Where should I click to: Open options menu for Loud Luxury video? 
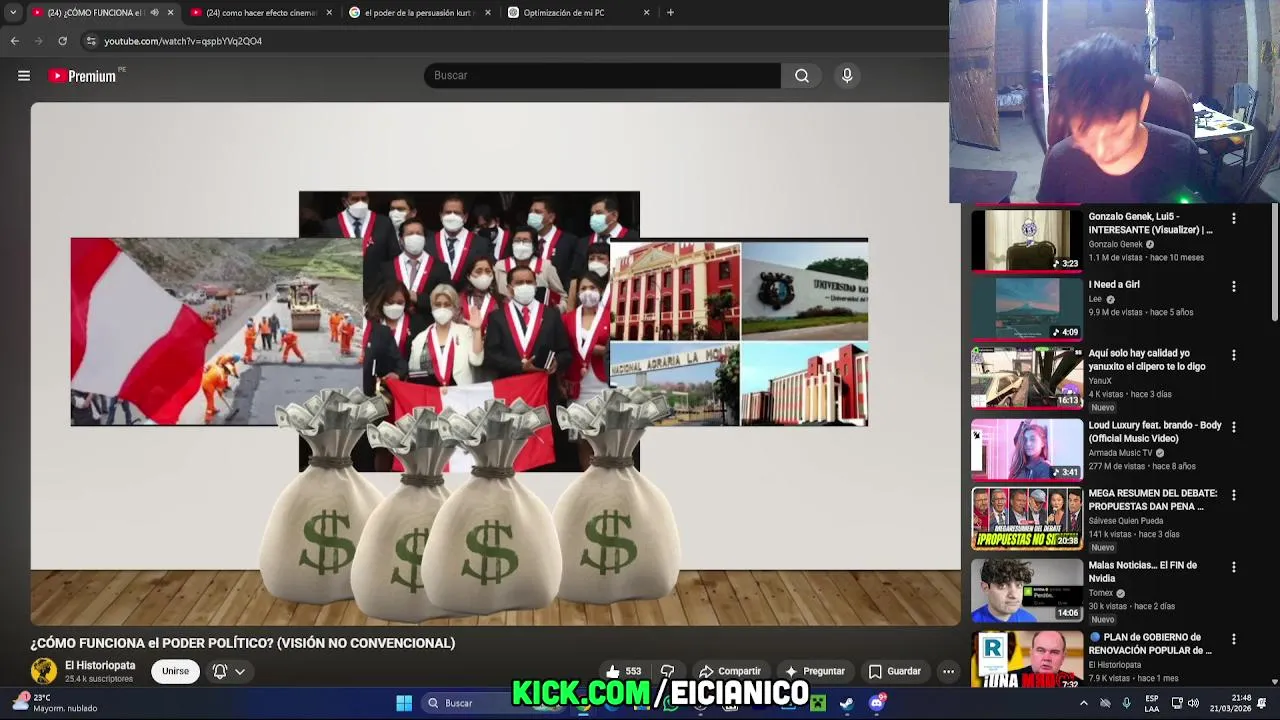tap(1233, 427)
